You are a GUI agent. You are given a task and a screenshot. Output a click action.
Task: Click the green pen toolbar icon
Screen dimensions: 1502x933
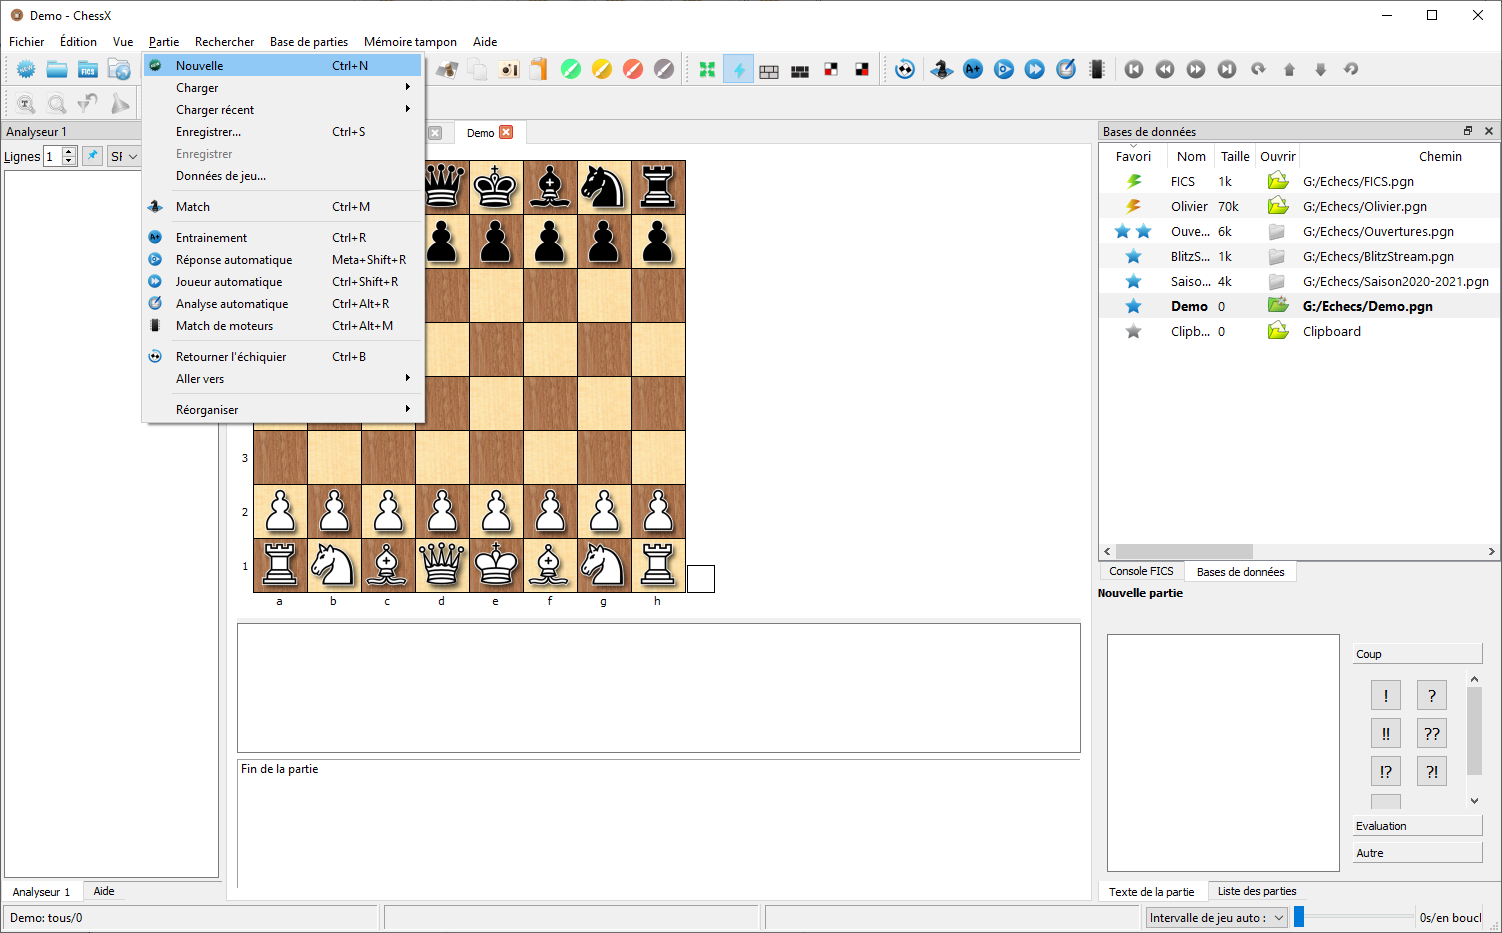[571, 70]
